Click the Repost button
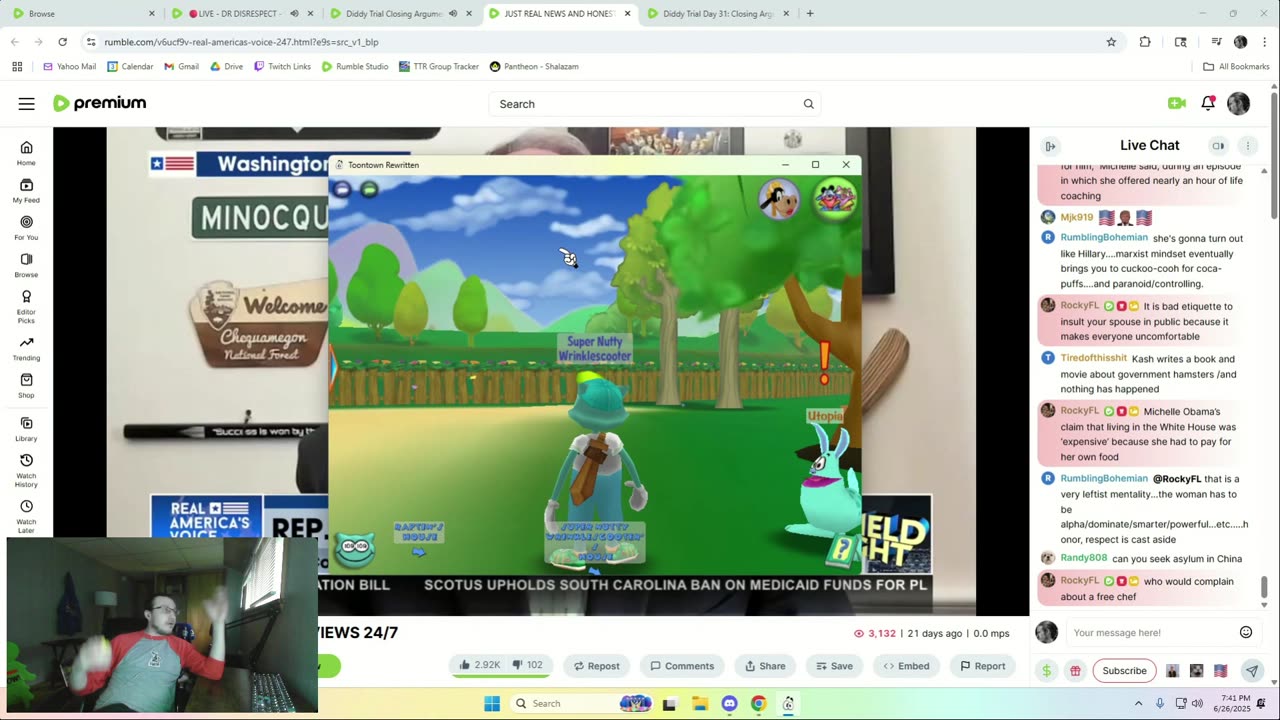1280x720 pixels. (597, 666)
